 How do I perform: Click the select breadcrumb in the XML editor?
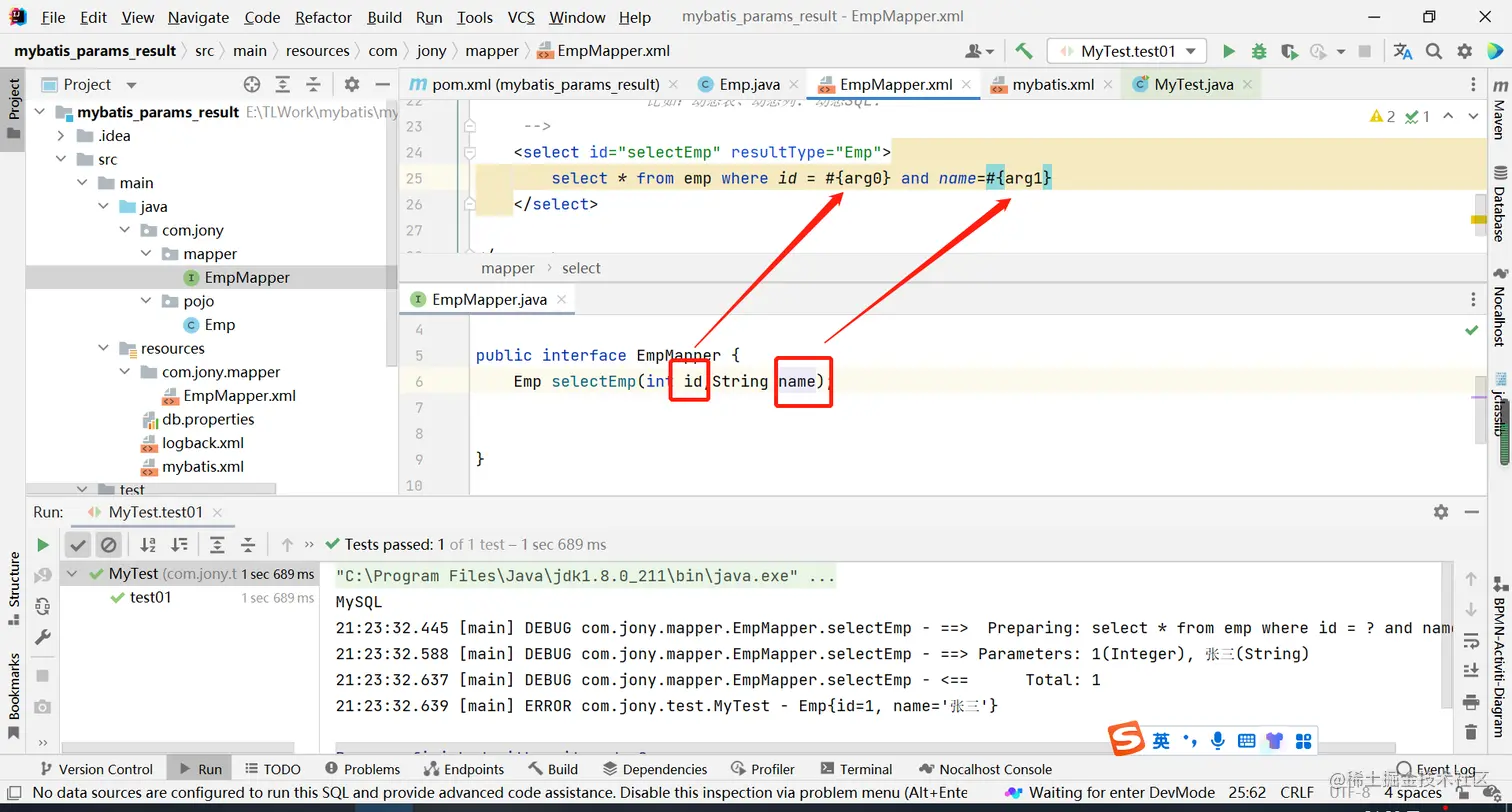(x=581, y=268)
